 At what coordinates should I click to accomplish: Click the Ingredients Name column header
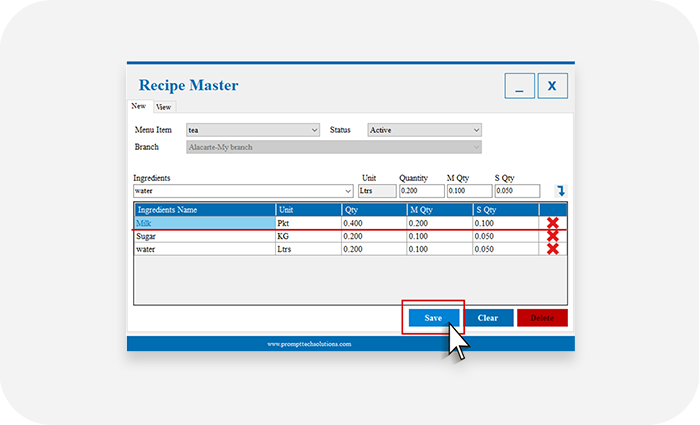coord(205,210)
